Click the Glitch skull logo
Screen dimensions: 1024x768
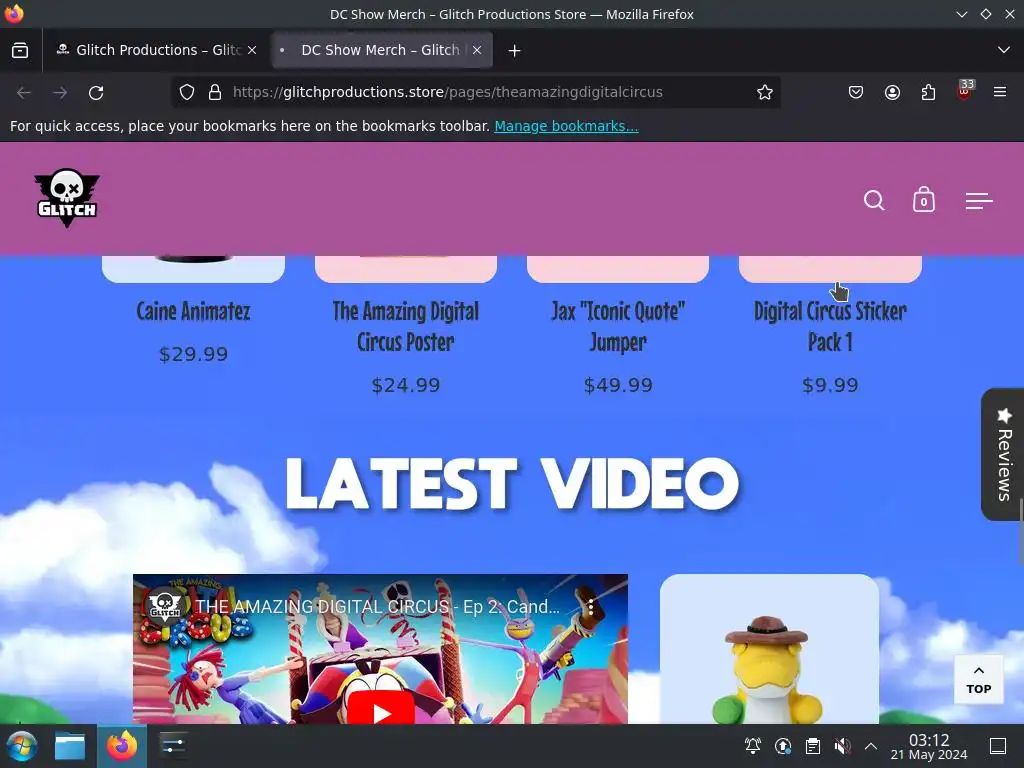point(67,198)
